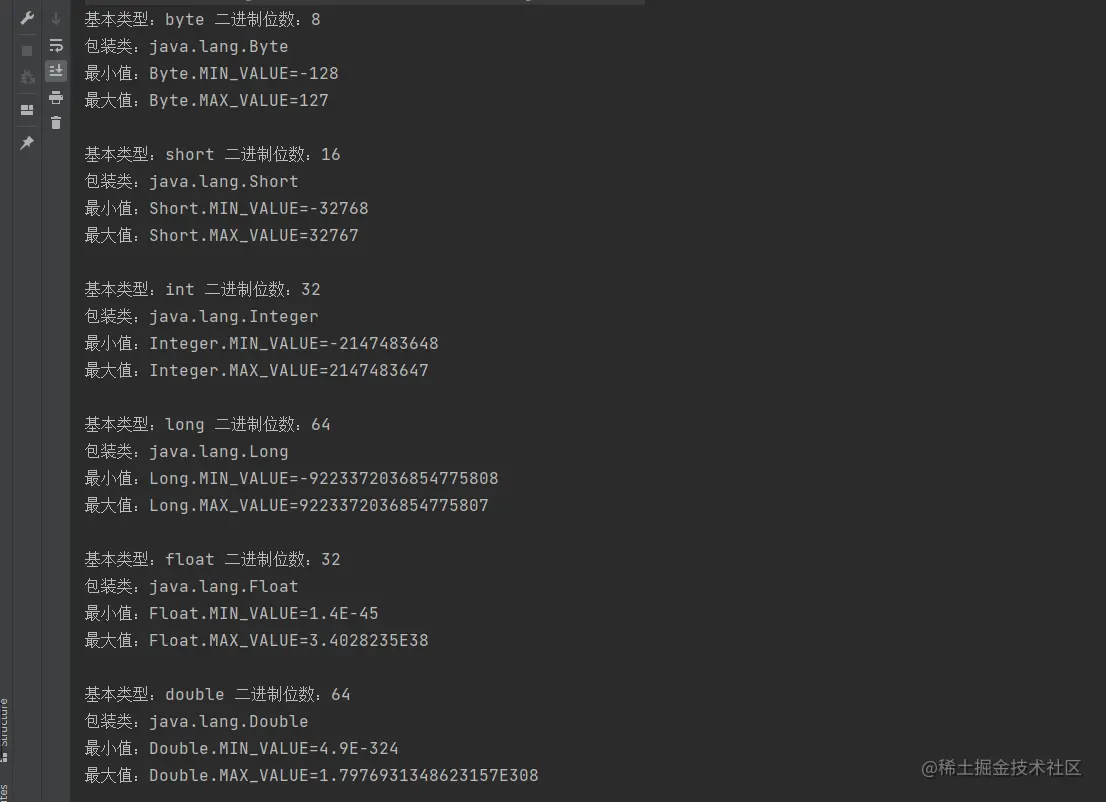Open the Structure tool window tab
This screenshot has width=1106, height=802.
click(4, 722)
